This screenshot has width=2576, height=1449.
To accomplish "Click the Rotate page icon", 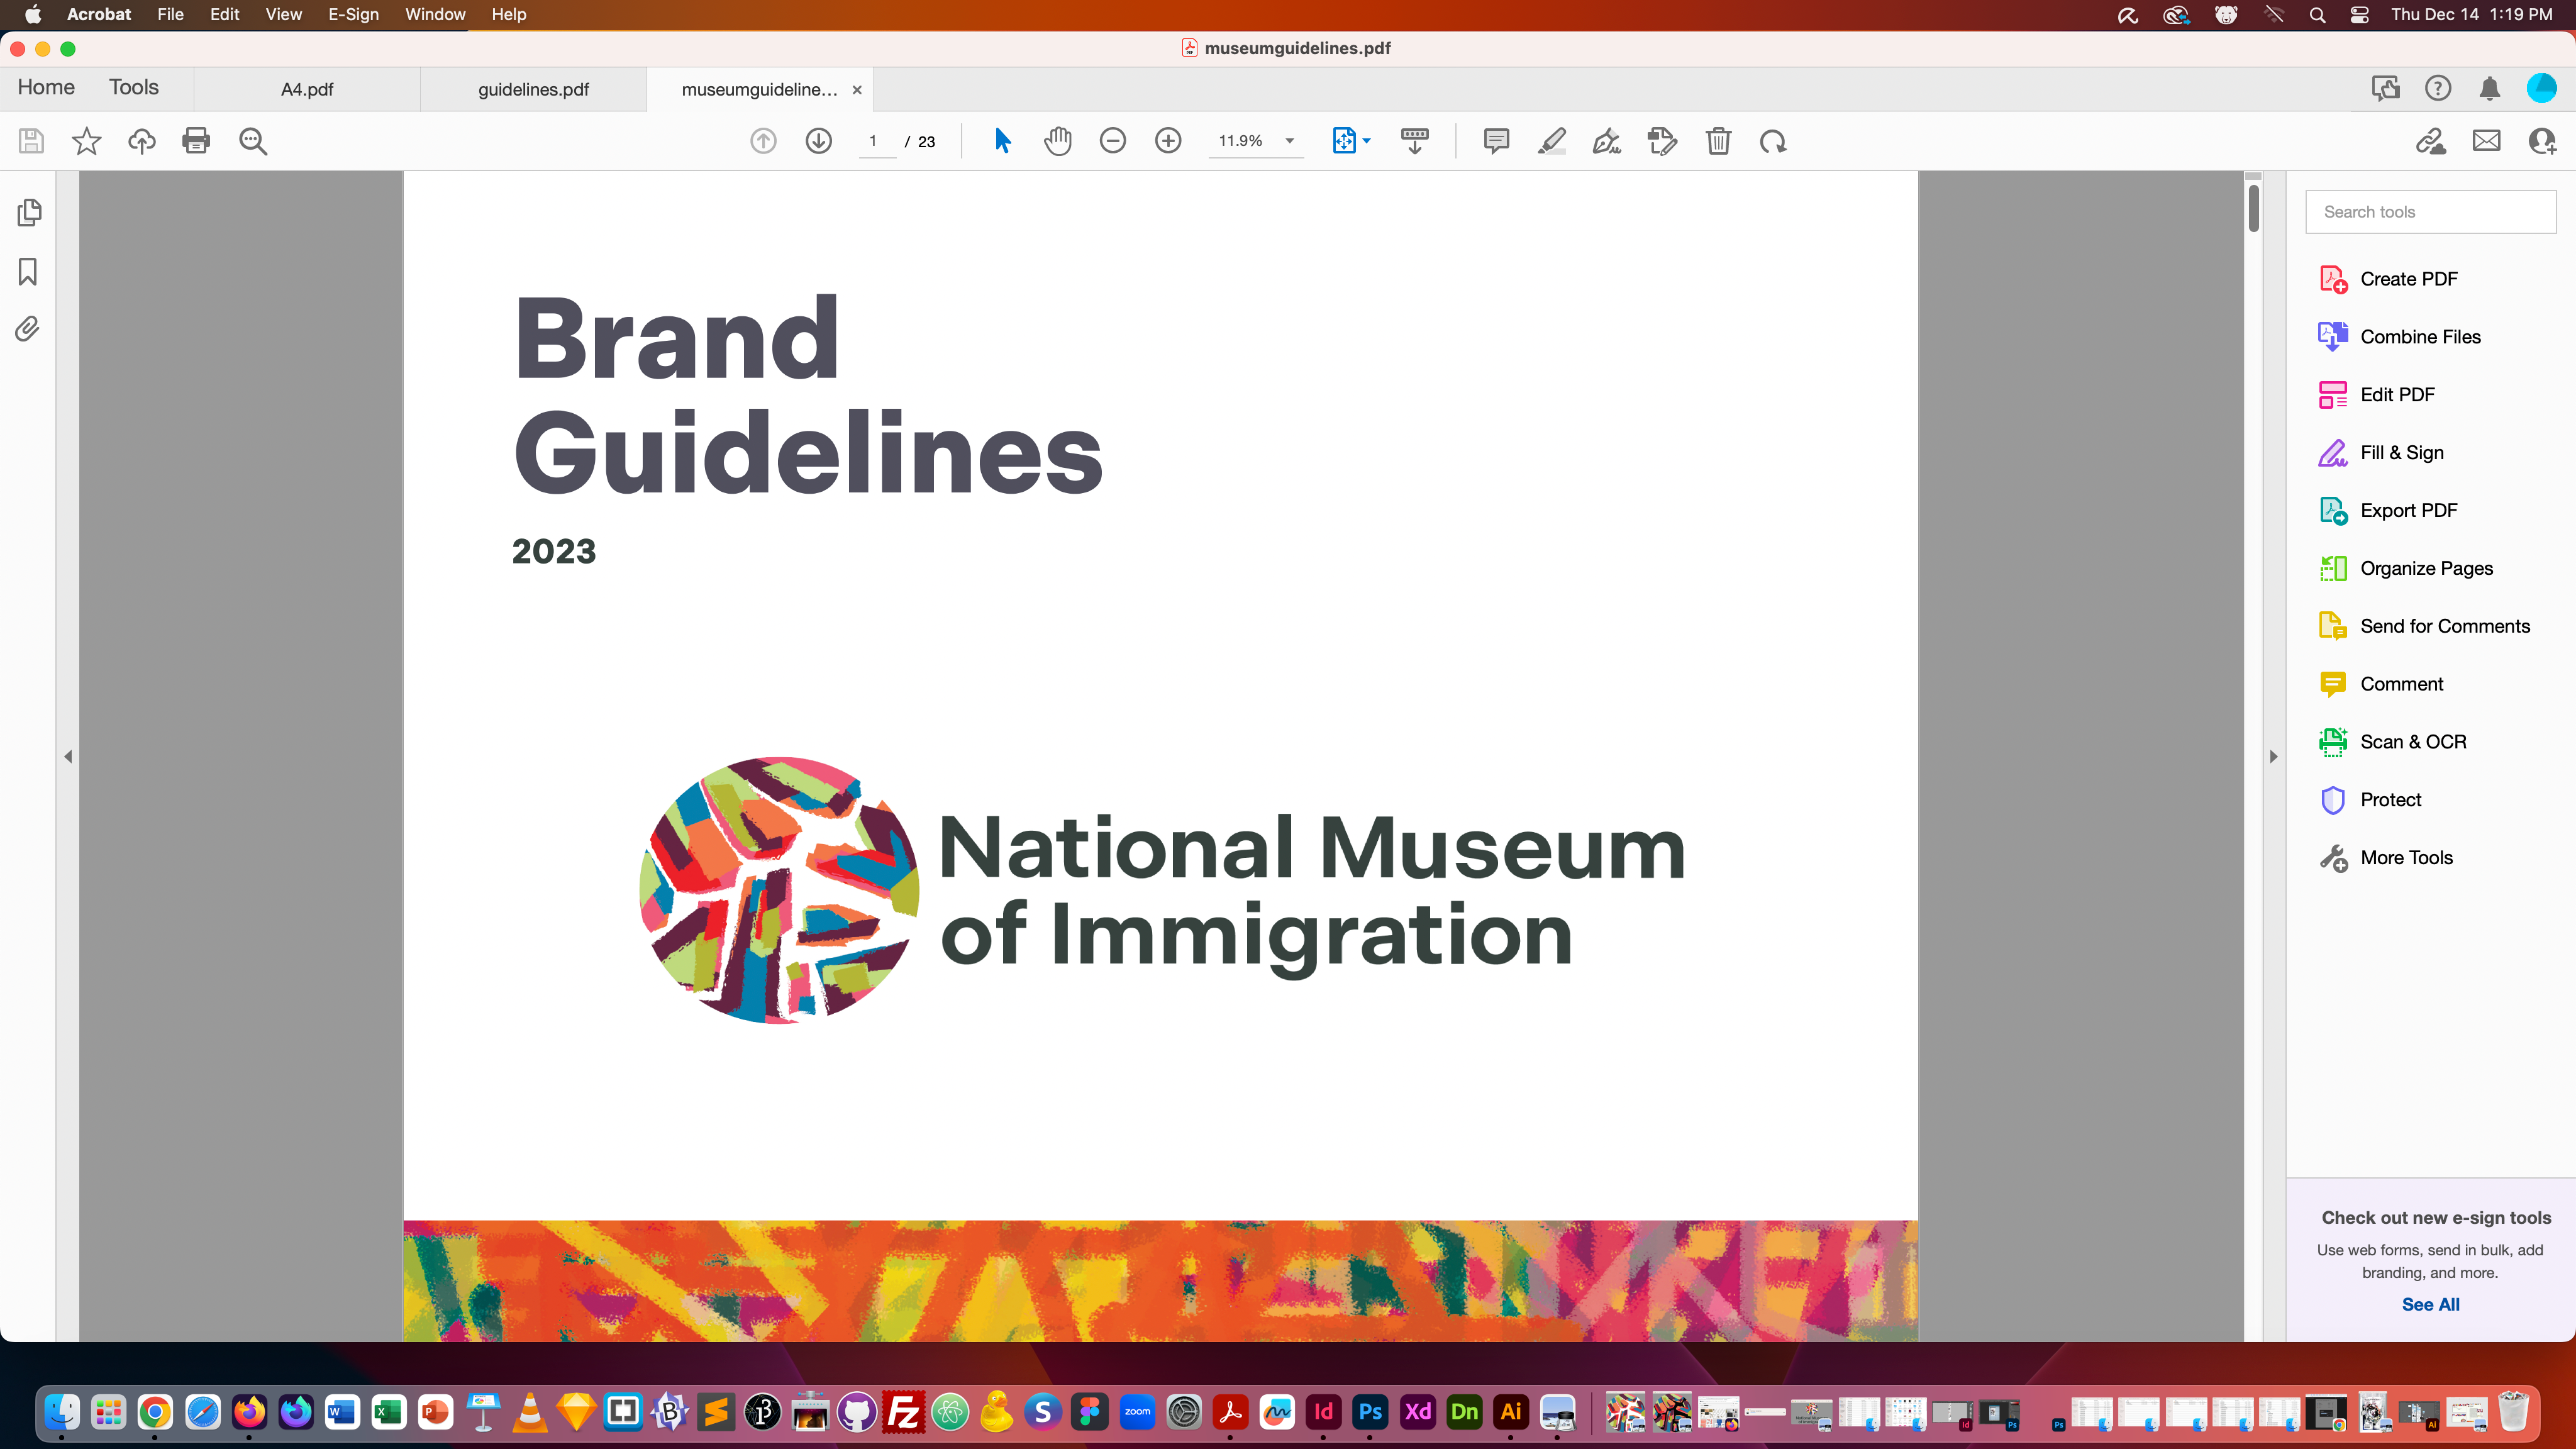I will (x=1773, y=141).
